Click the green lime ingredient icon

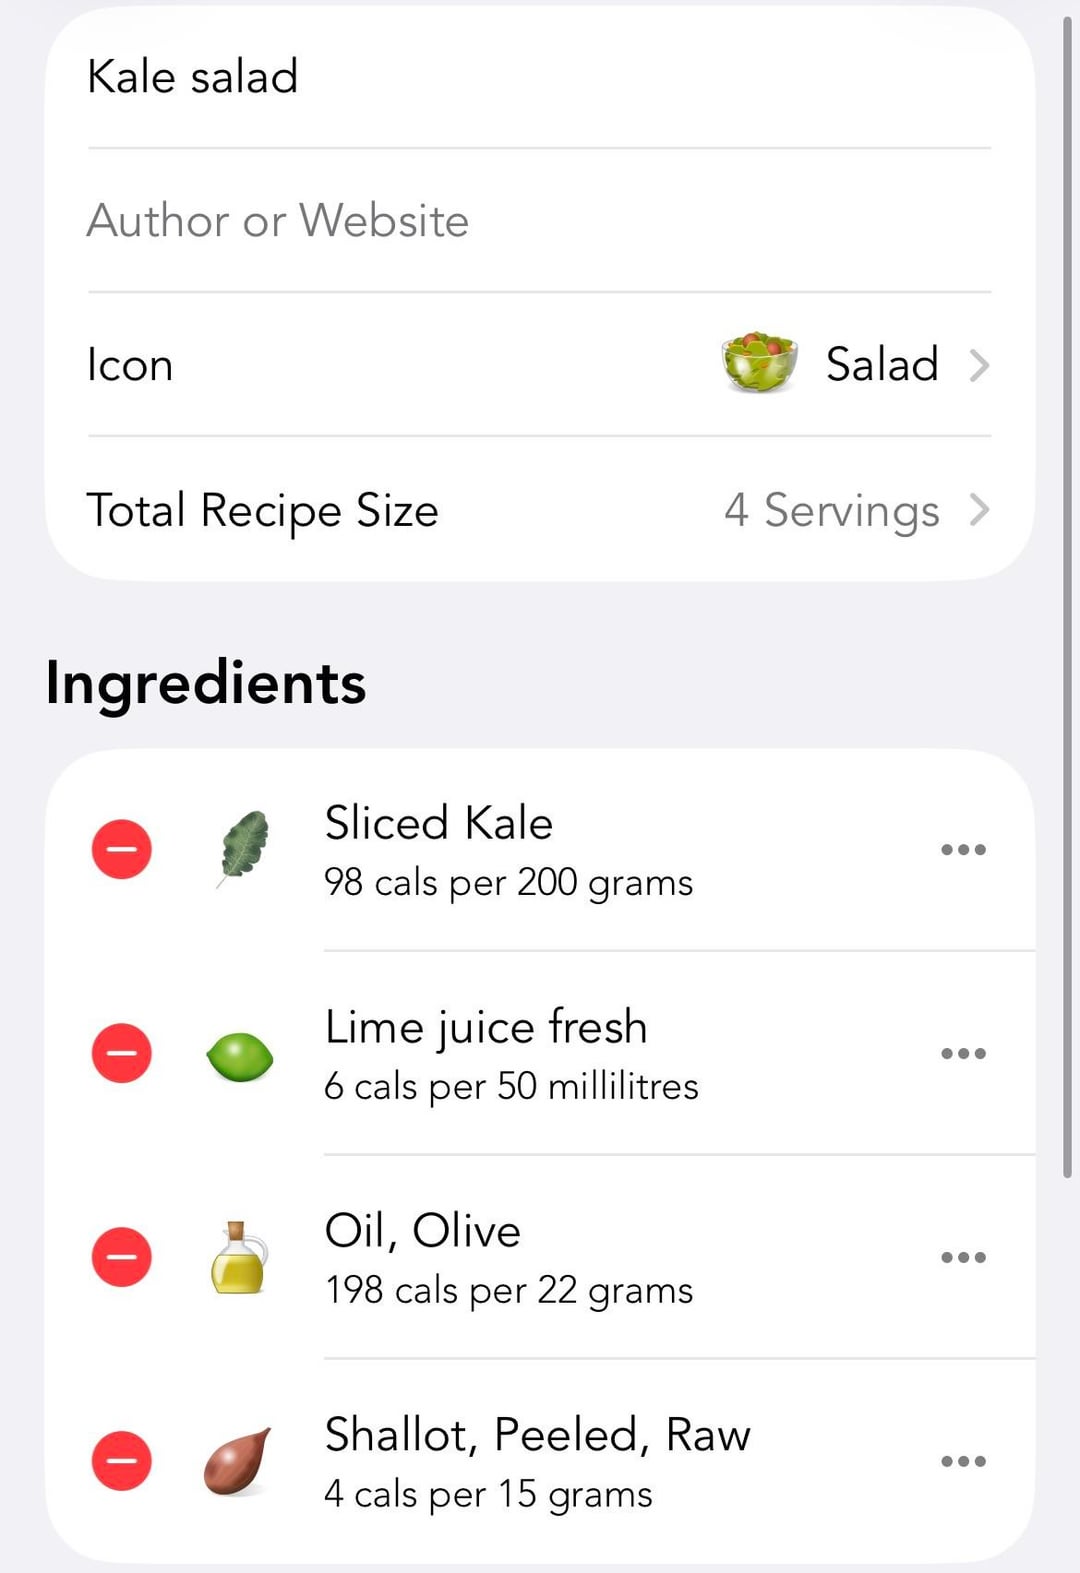pos(240,1056)
